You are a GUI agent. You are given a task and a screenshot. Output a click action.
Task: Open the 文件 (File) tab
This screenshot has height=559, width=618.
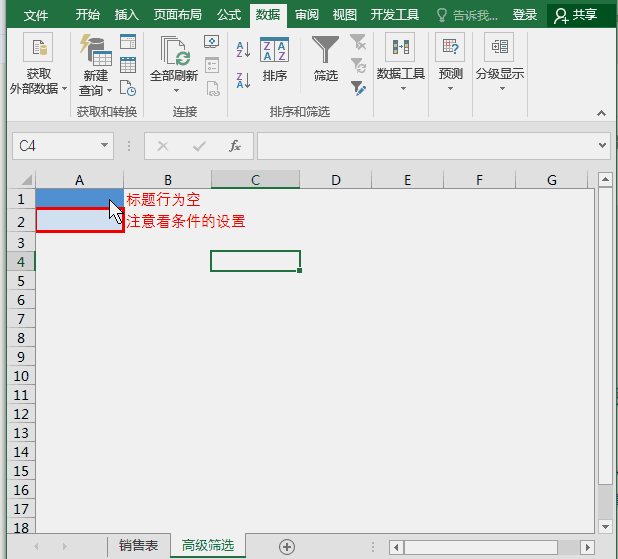(x=36, y=15)
